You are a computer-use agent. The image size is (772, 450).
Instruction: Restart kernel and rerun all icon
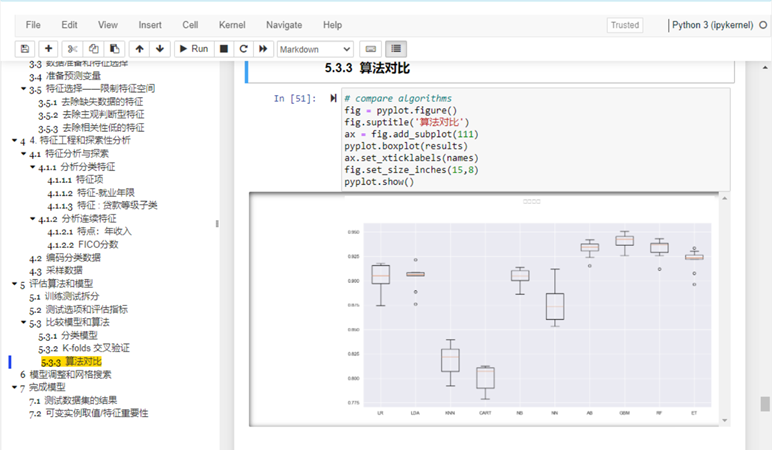click(x=264, y=48)
